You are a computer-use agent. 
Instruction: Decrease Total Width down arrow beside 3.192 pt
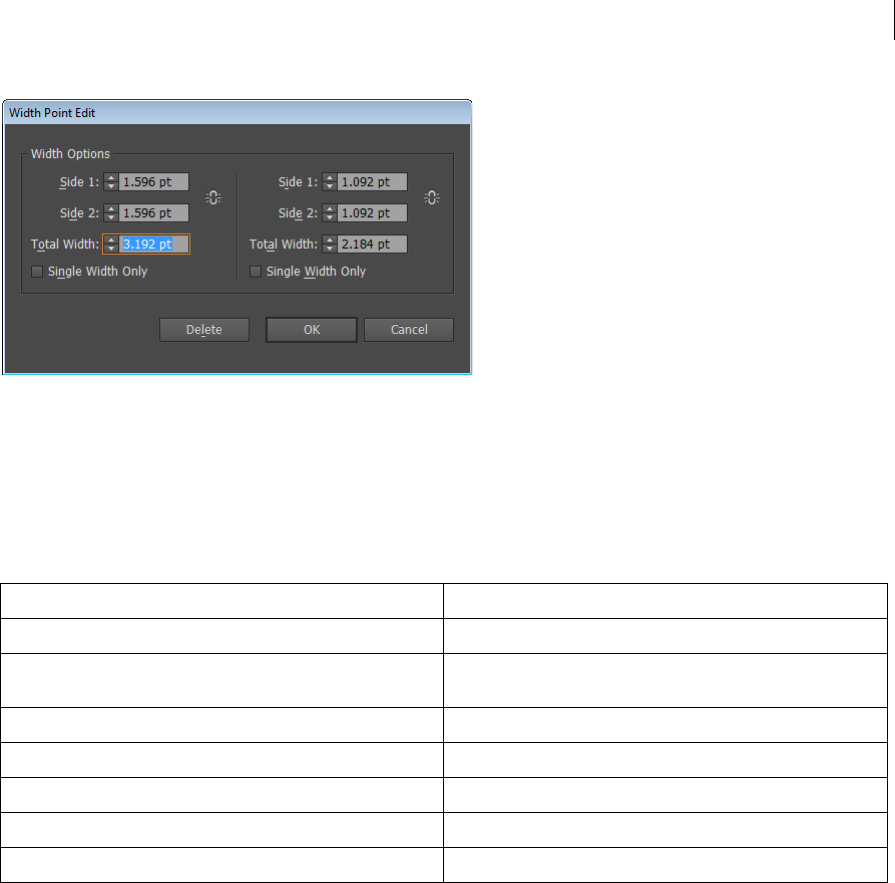(111, 248)
